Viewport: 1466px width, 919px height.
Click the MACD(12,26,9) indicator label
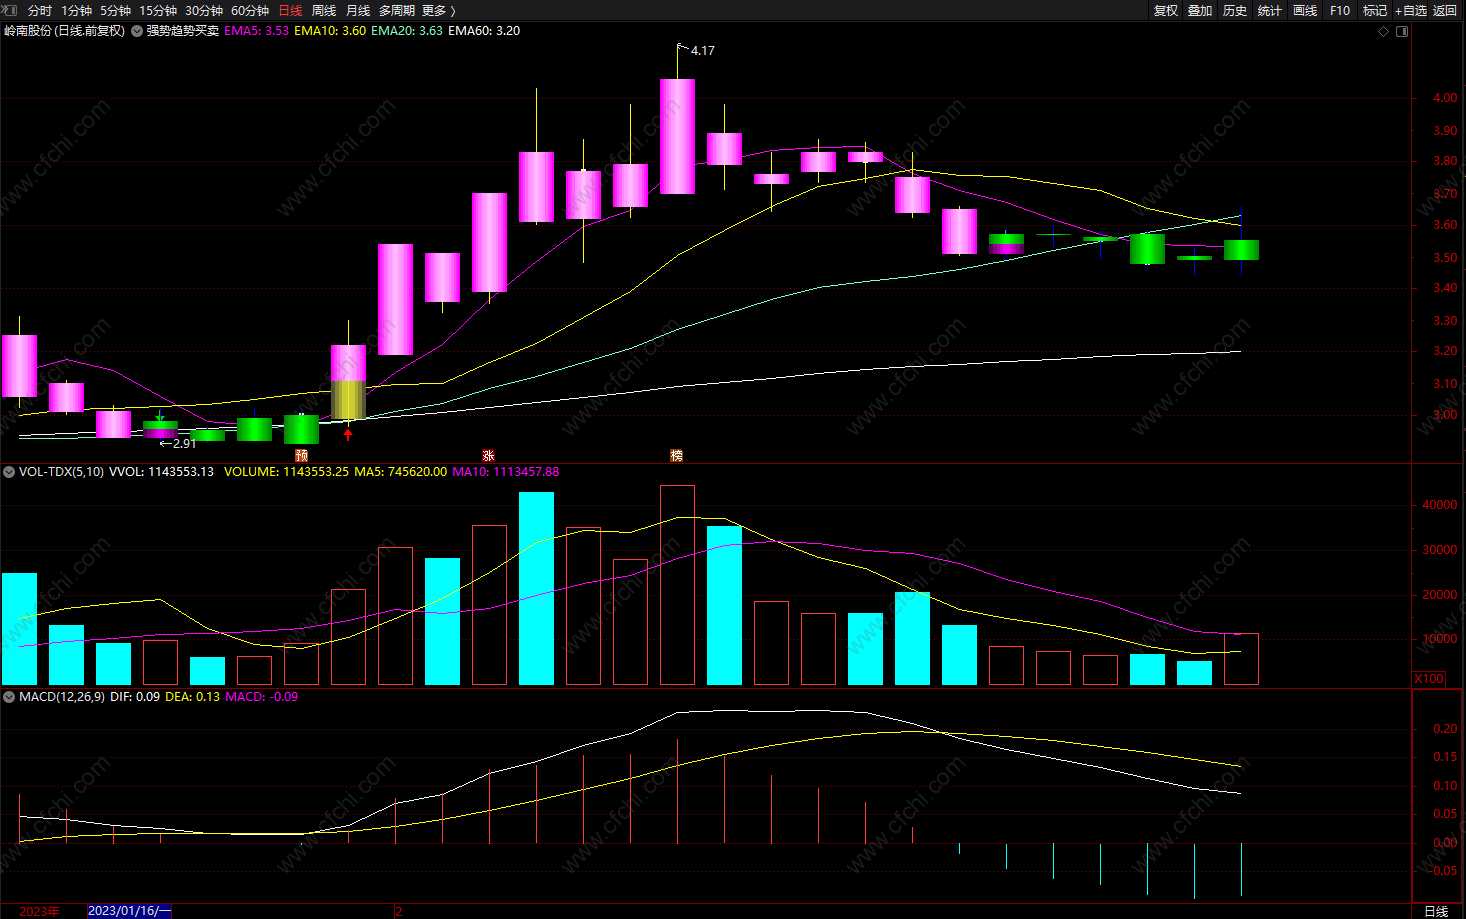click(x=62, y=697)
